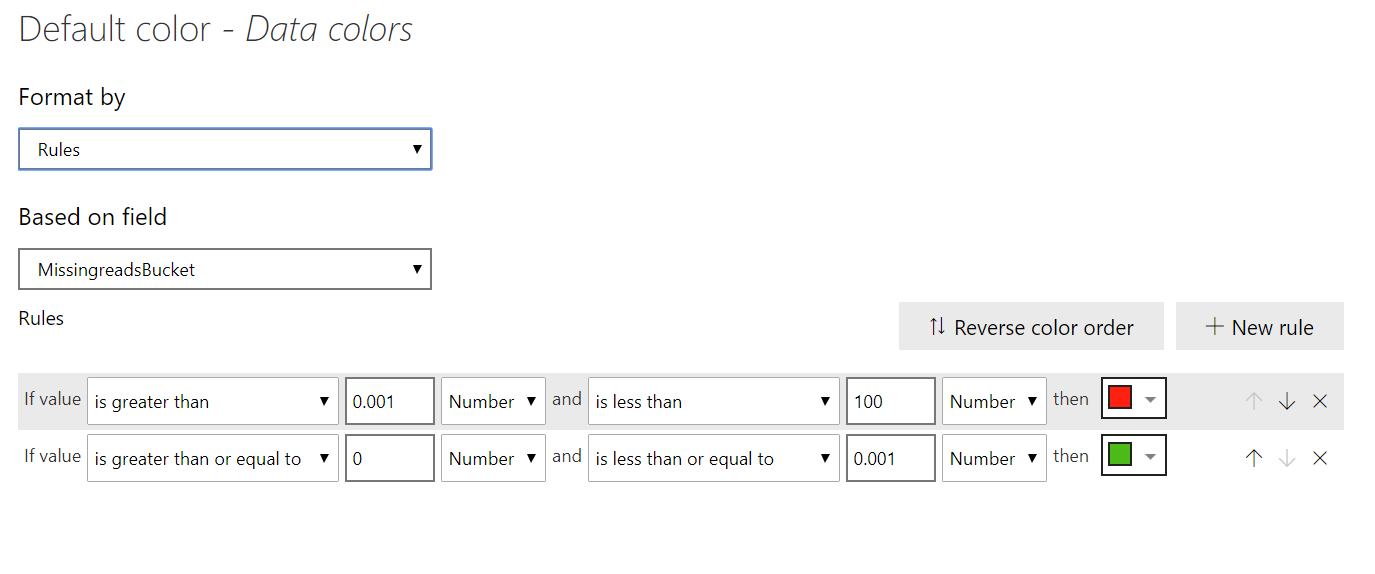Open 'is greater than or equal to' dropdown

click(x=213, y=458)
